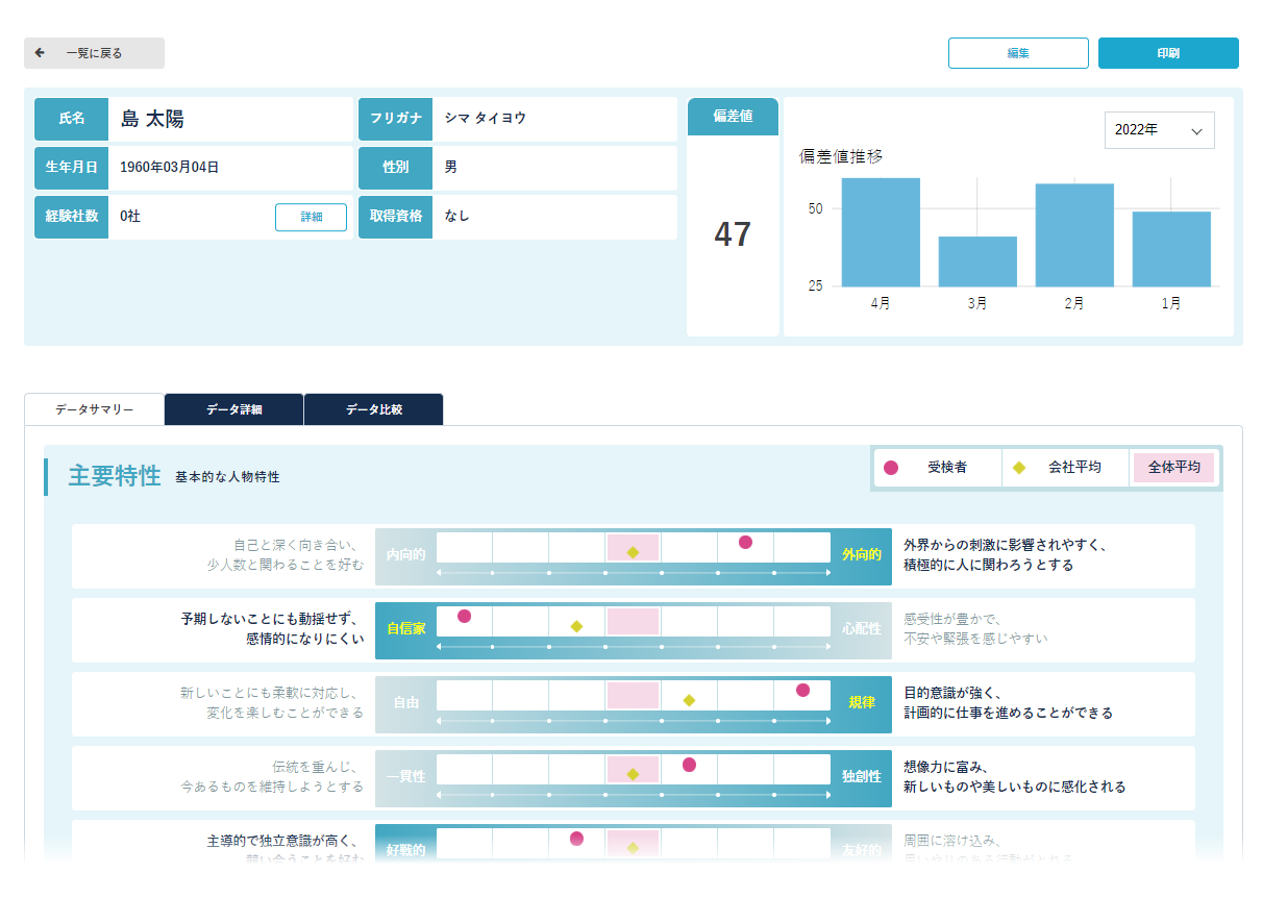Click pink dot on 自由-規律 scale
Screen dimensions: 1263x916
click(x=802, y=690)
